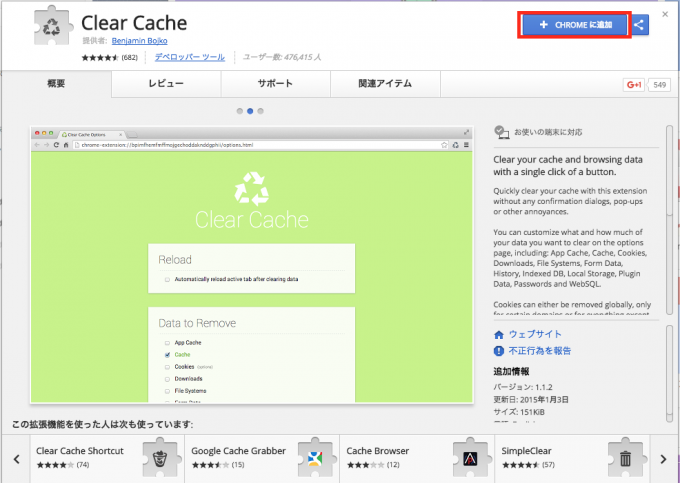Click the home icon beside ウェブサイト

point(499,335)
